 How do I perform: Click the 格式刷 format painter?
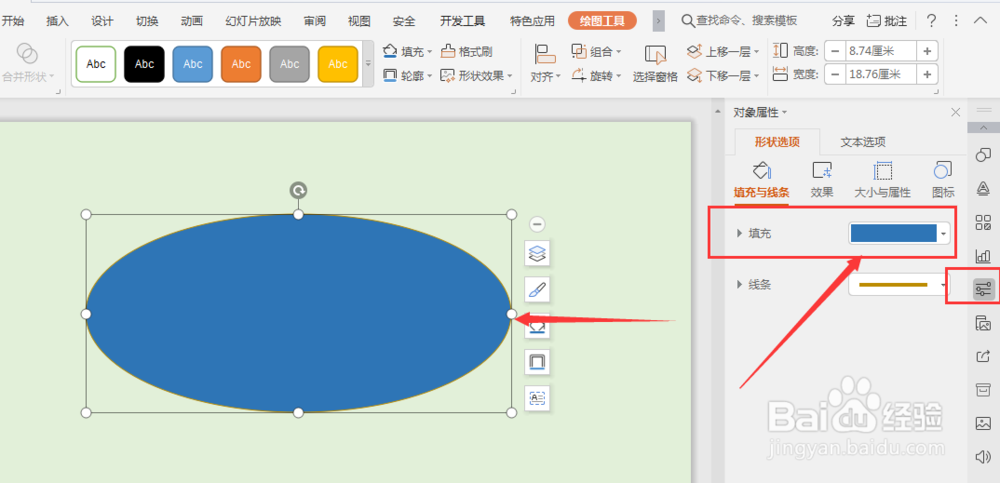point(467,51)
